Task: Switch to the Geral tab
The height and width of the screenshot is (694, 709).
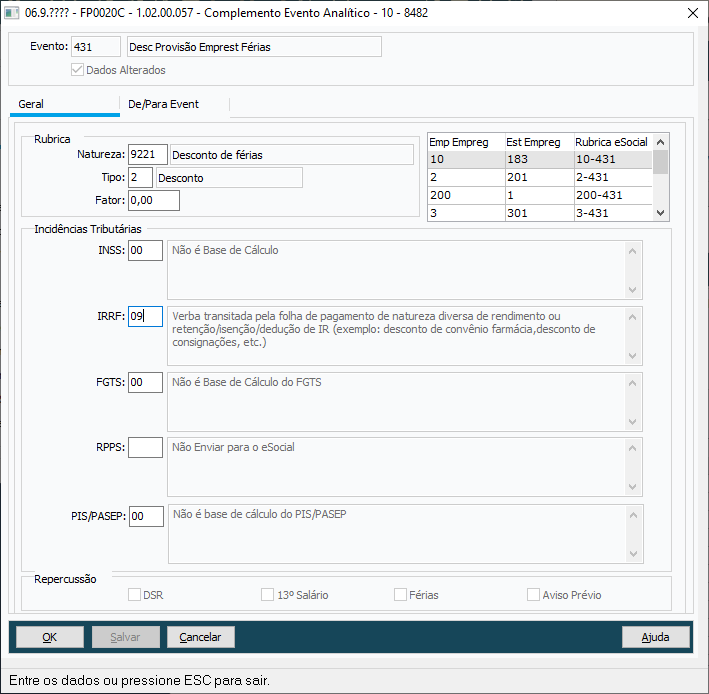Action: [x=65, y=104]
